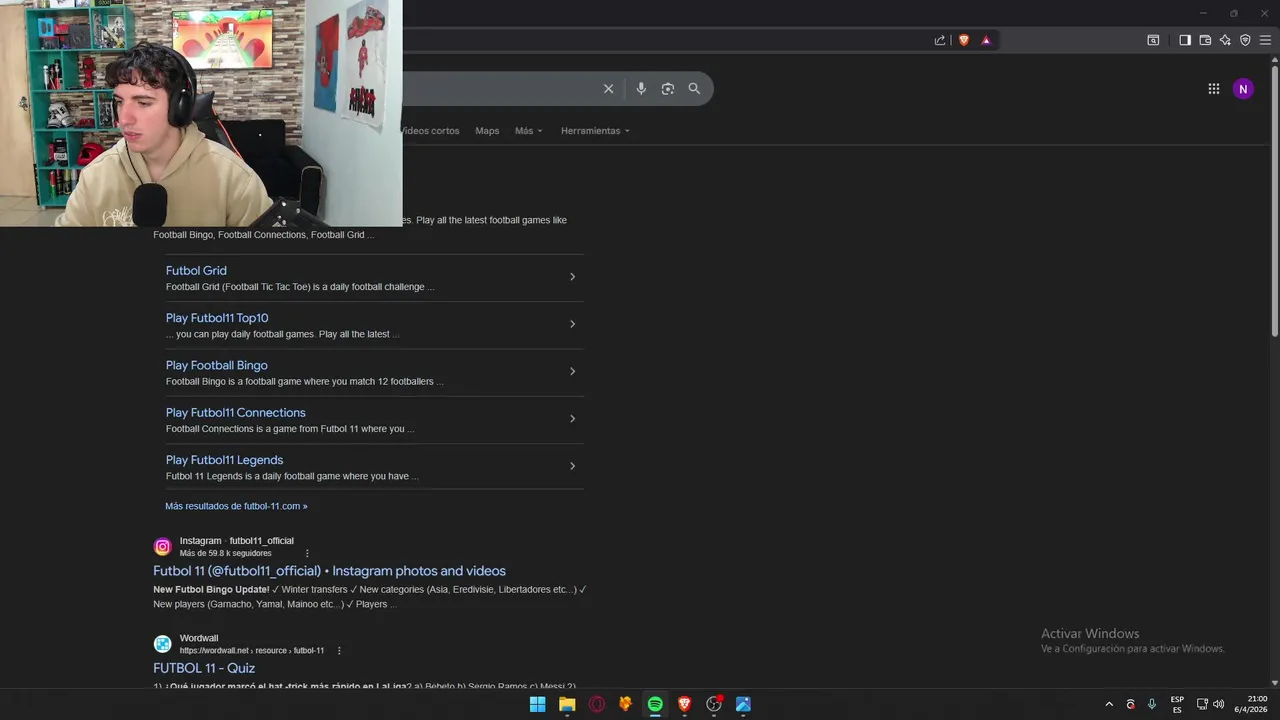
Task: Open the Play Futbol11 Top10 link
Action: [217, 318]
